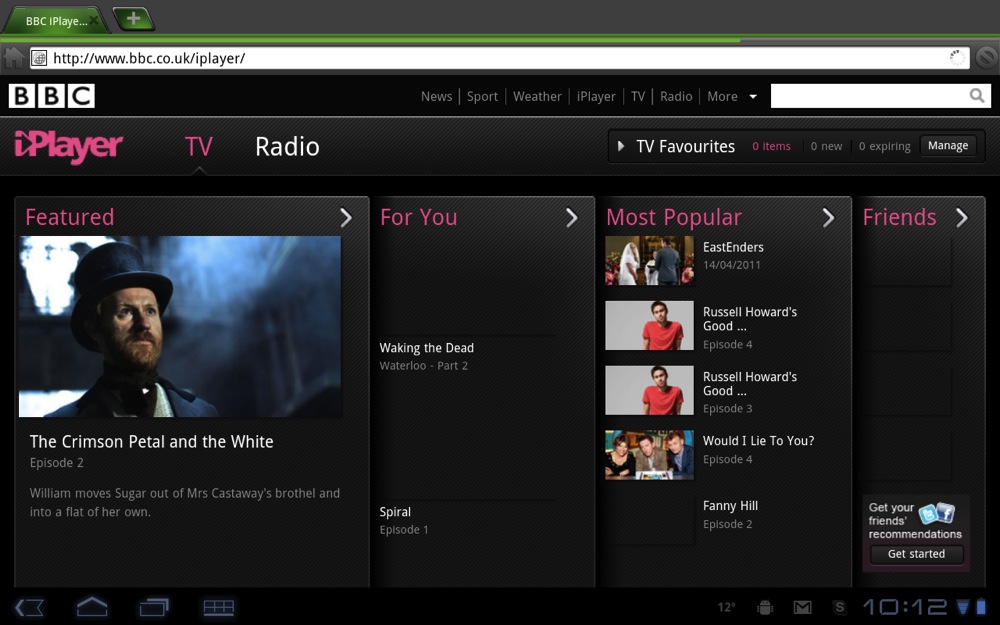Tap the Android back button

pyautogui.click(x=29, y=607)
